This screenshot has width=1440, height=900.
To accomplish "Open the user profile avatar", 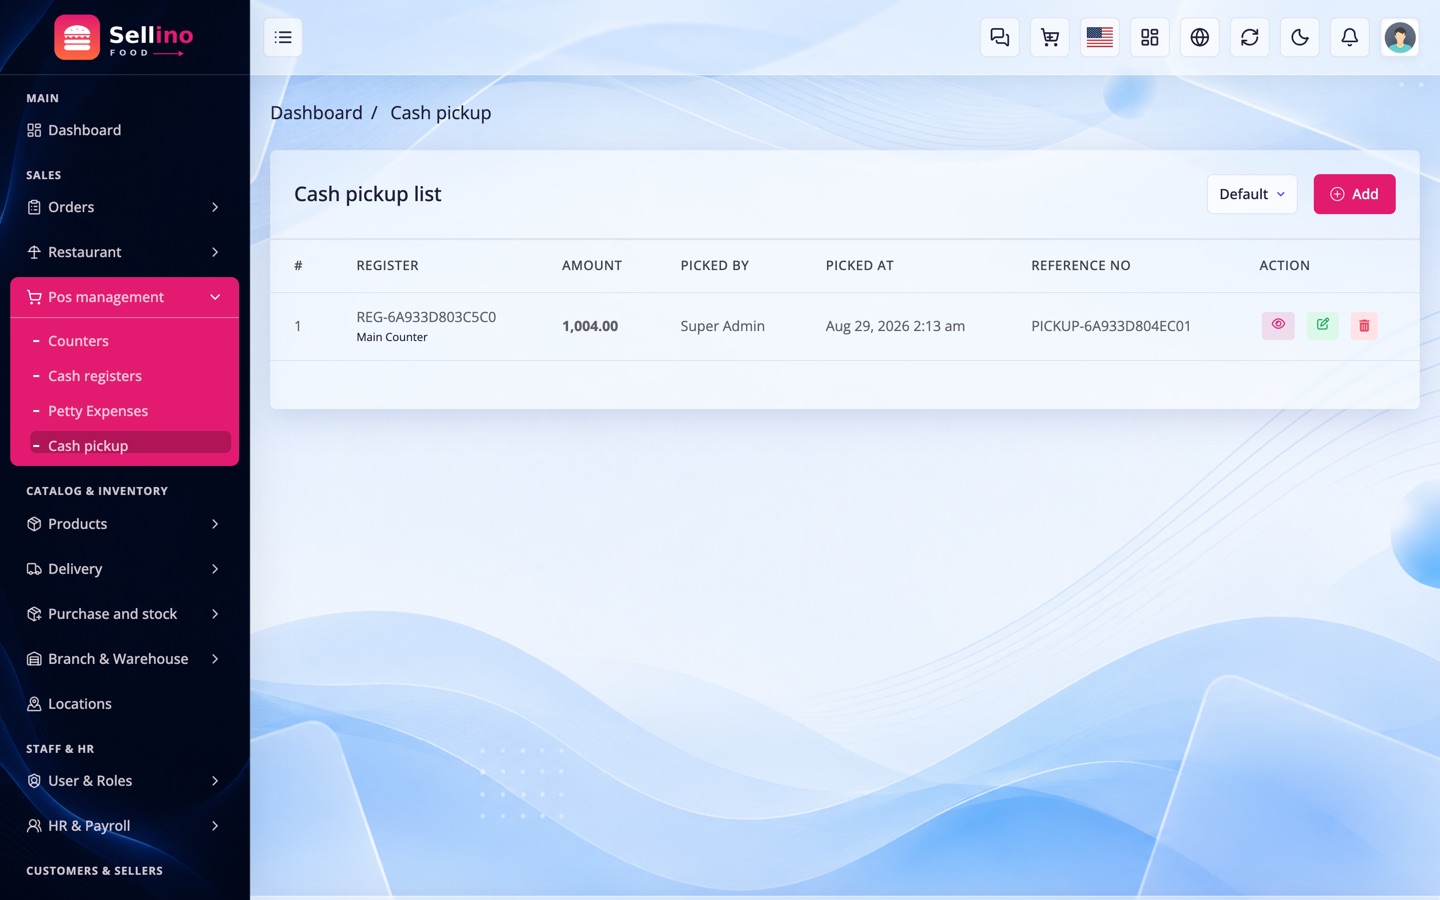I will pyautogui.click(x=1399, y=37).
